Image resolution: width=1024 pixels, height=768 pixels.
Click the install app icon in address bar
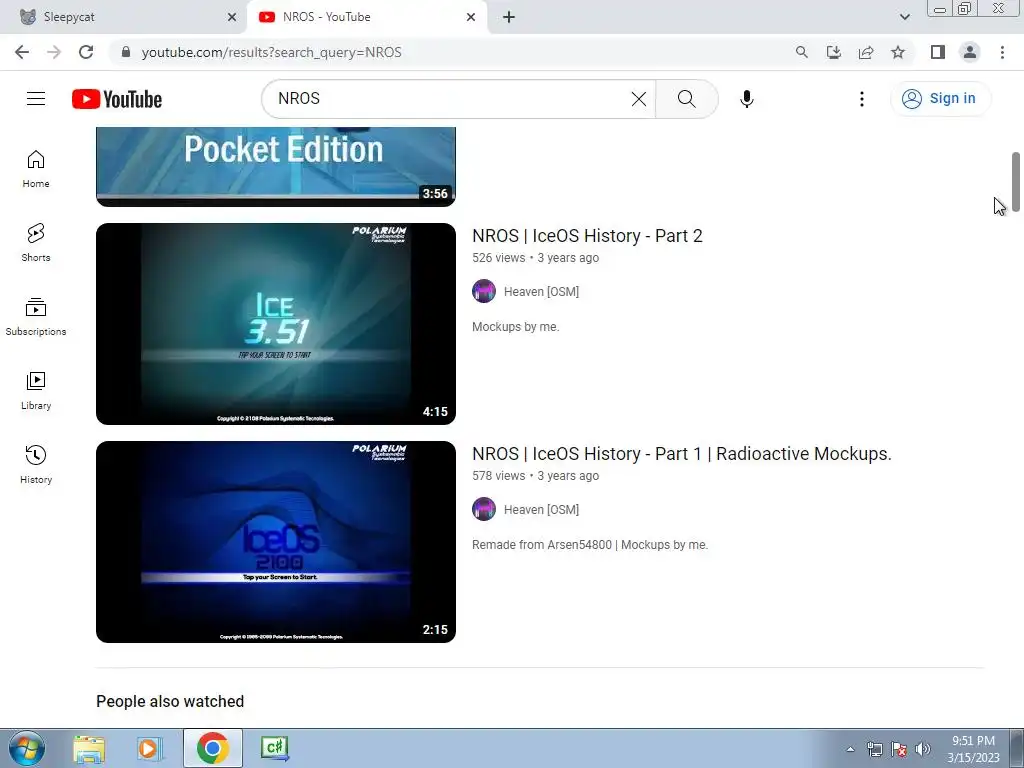point(833,52)
